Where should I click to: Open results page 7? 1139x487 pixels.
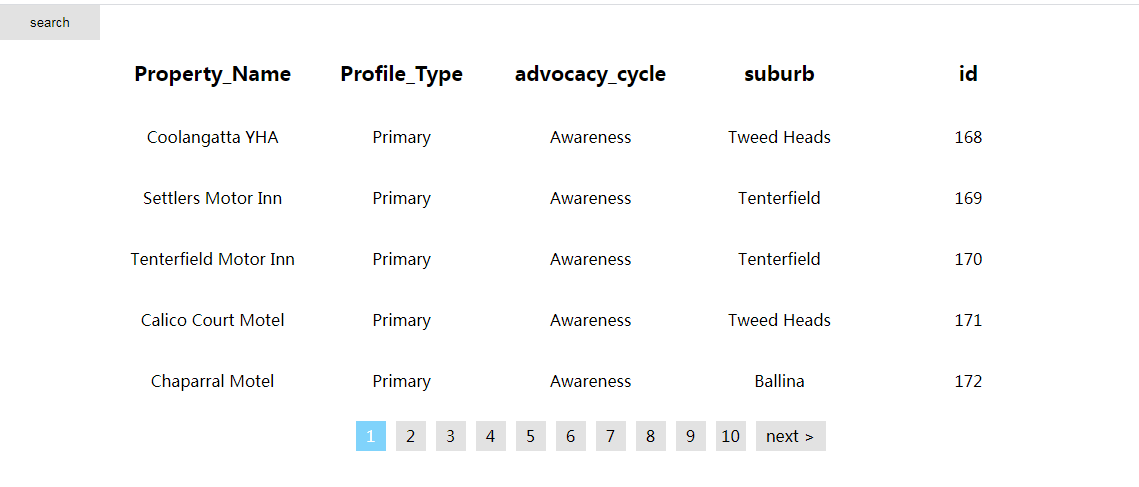tap(611, 436)
